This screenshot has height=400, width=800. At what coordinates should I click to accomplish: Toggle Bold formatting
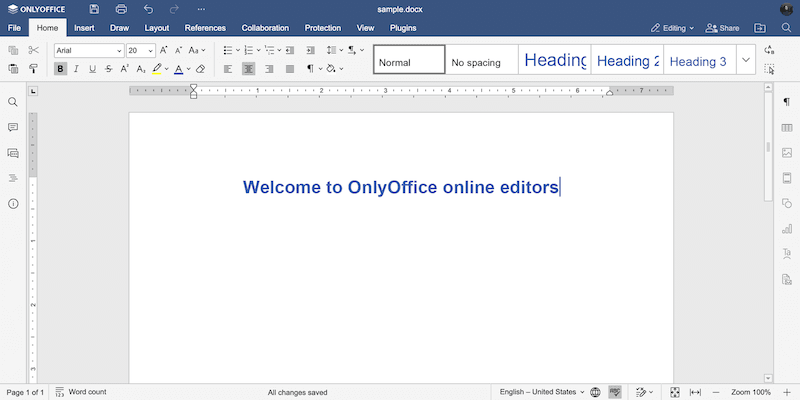pos(60,68)
